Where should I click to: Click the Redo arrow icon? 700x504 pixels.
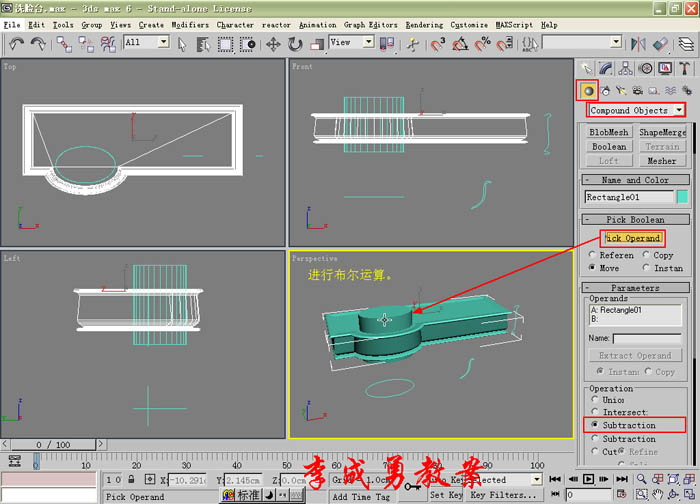pos(38,44)
